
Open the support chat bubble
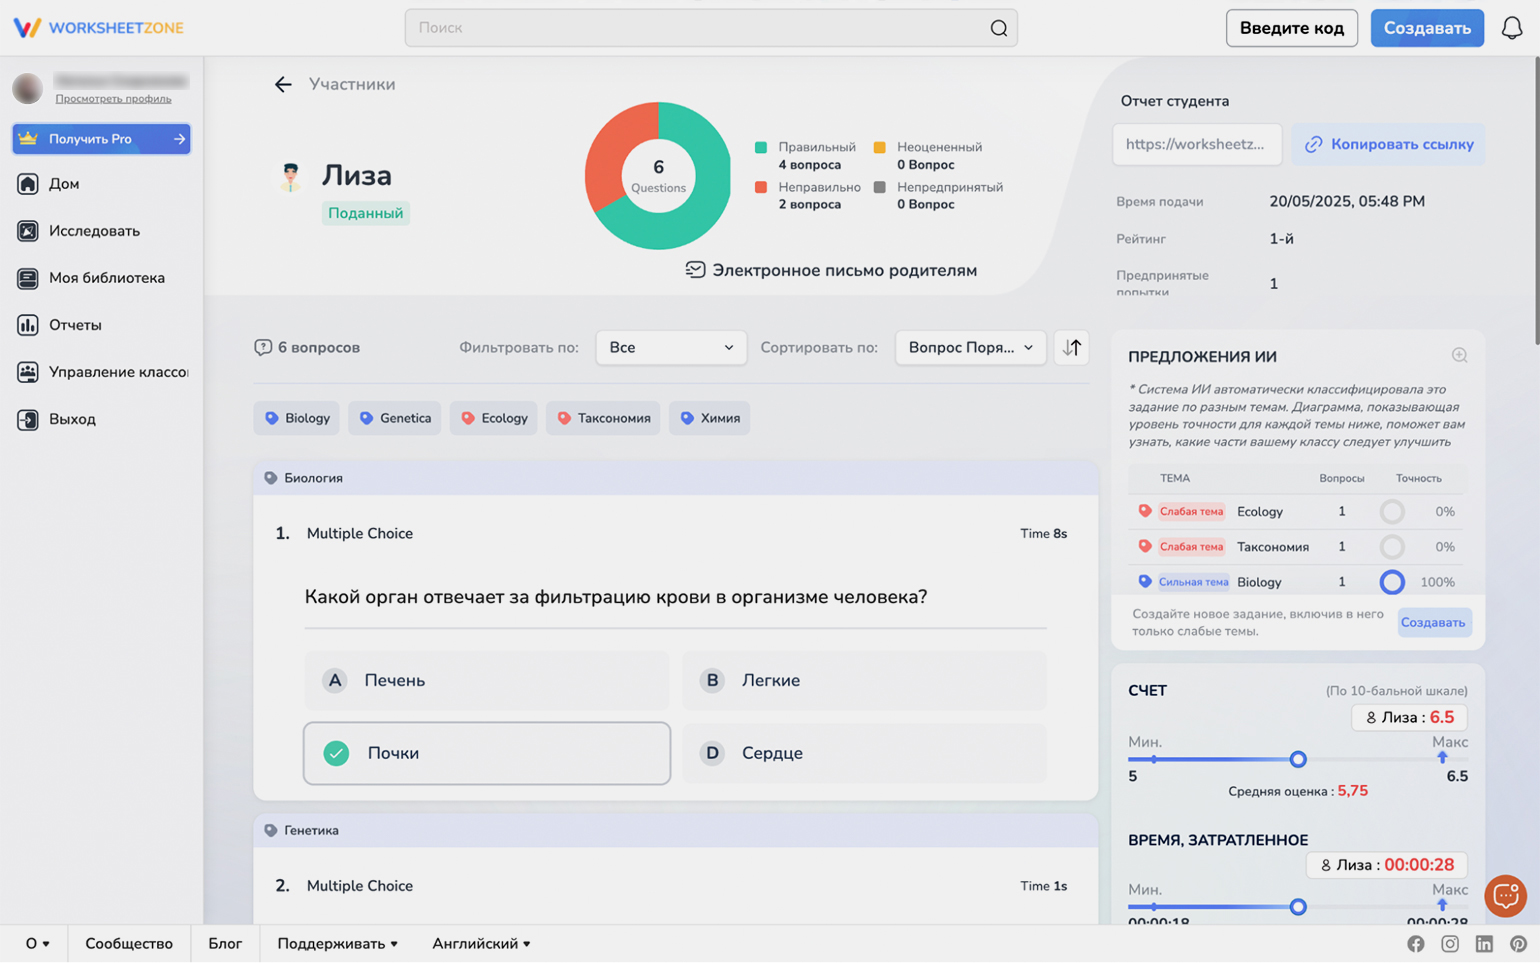pos(1505,896)
